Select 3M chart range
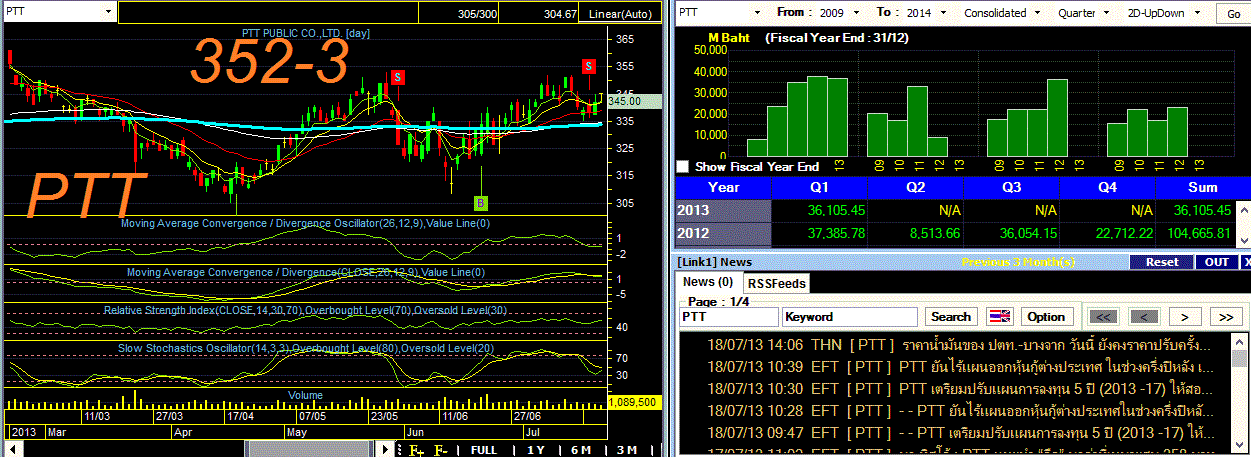 click(627, 450)
